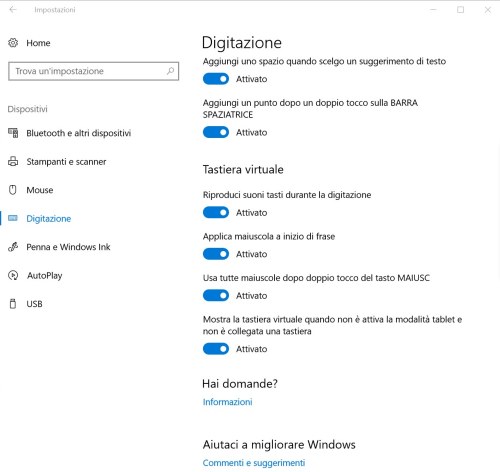Click the Mouse icon in sidebar
Viewport: 500px width, 472px height.
coord(13,190)
